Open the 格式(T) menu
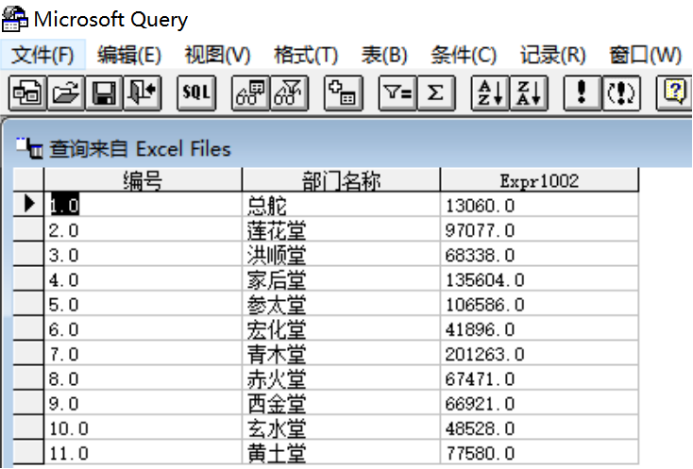Screen dimensions: 693x469 coord(306,55)
